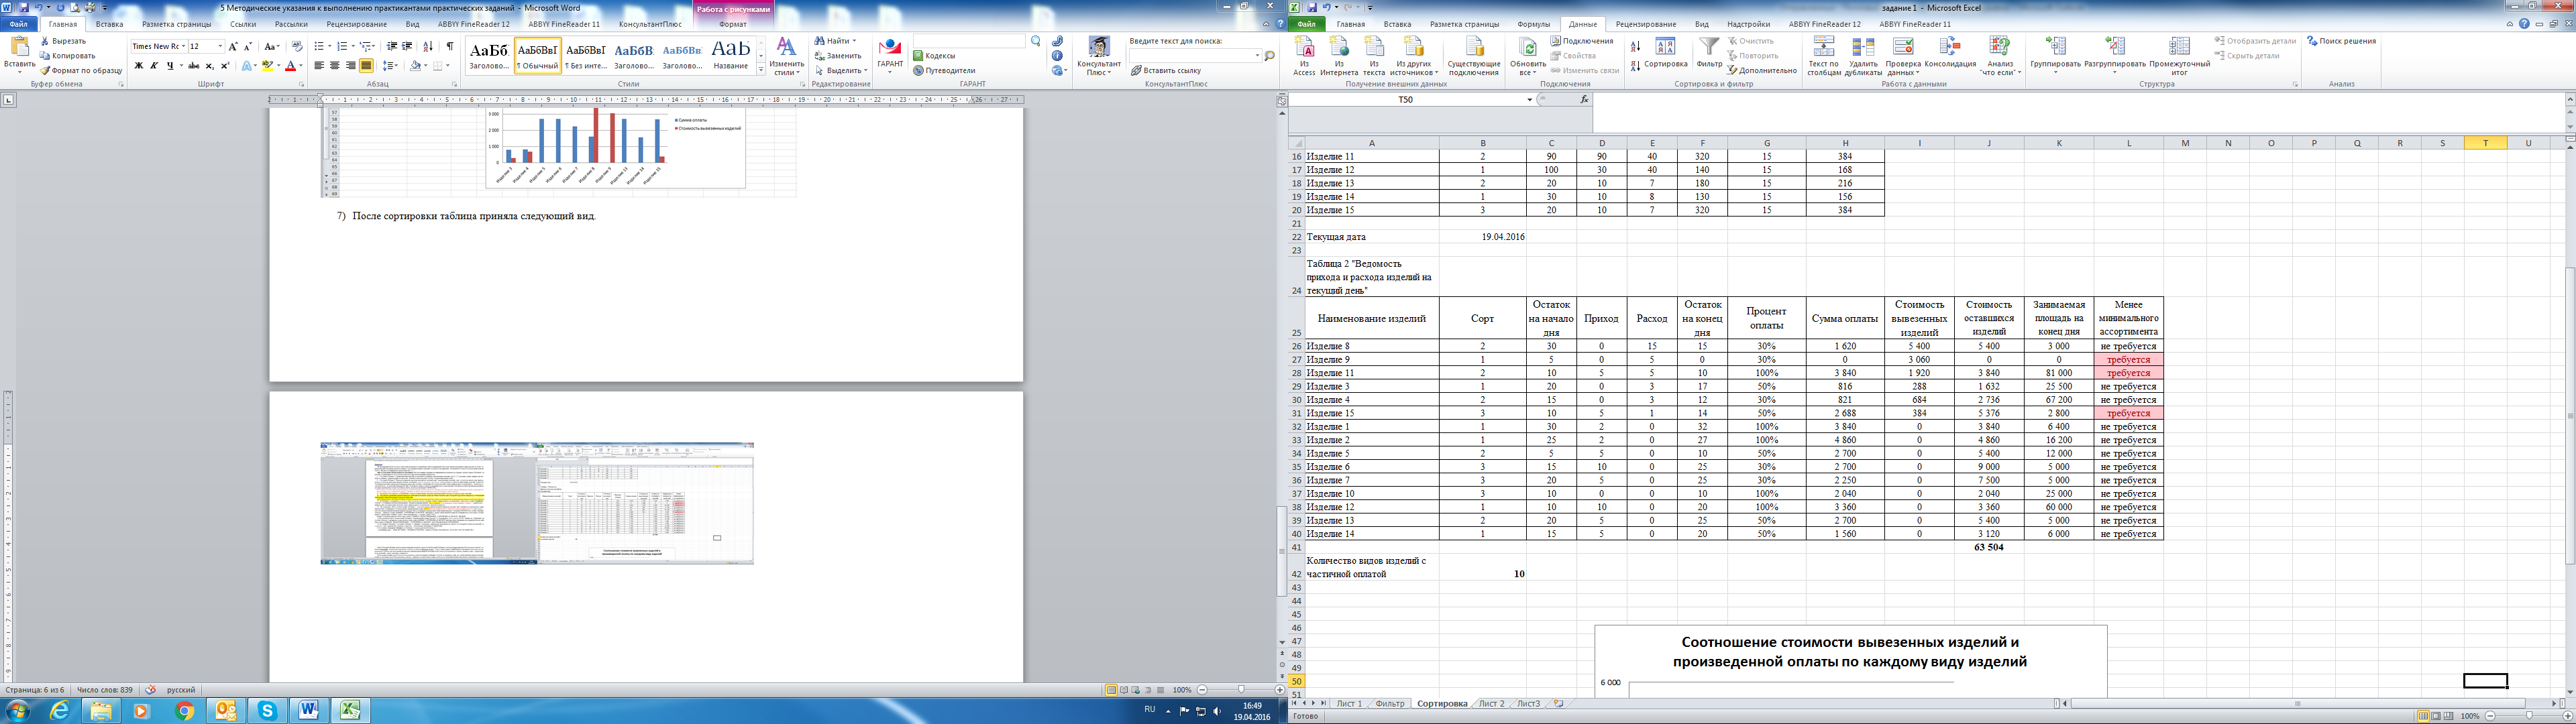Viewport: 2576px width, 724px height.
Task: Toggle justified alignment in Word
Action: [x=366, y=66]
